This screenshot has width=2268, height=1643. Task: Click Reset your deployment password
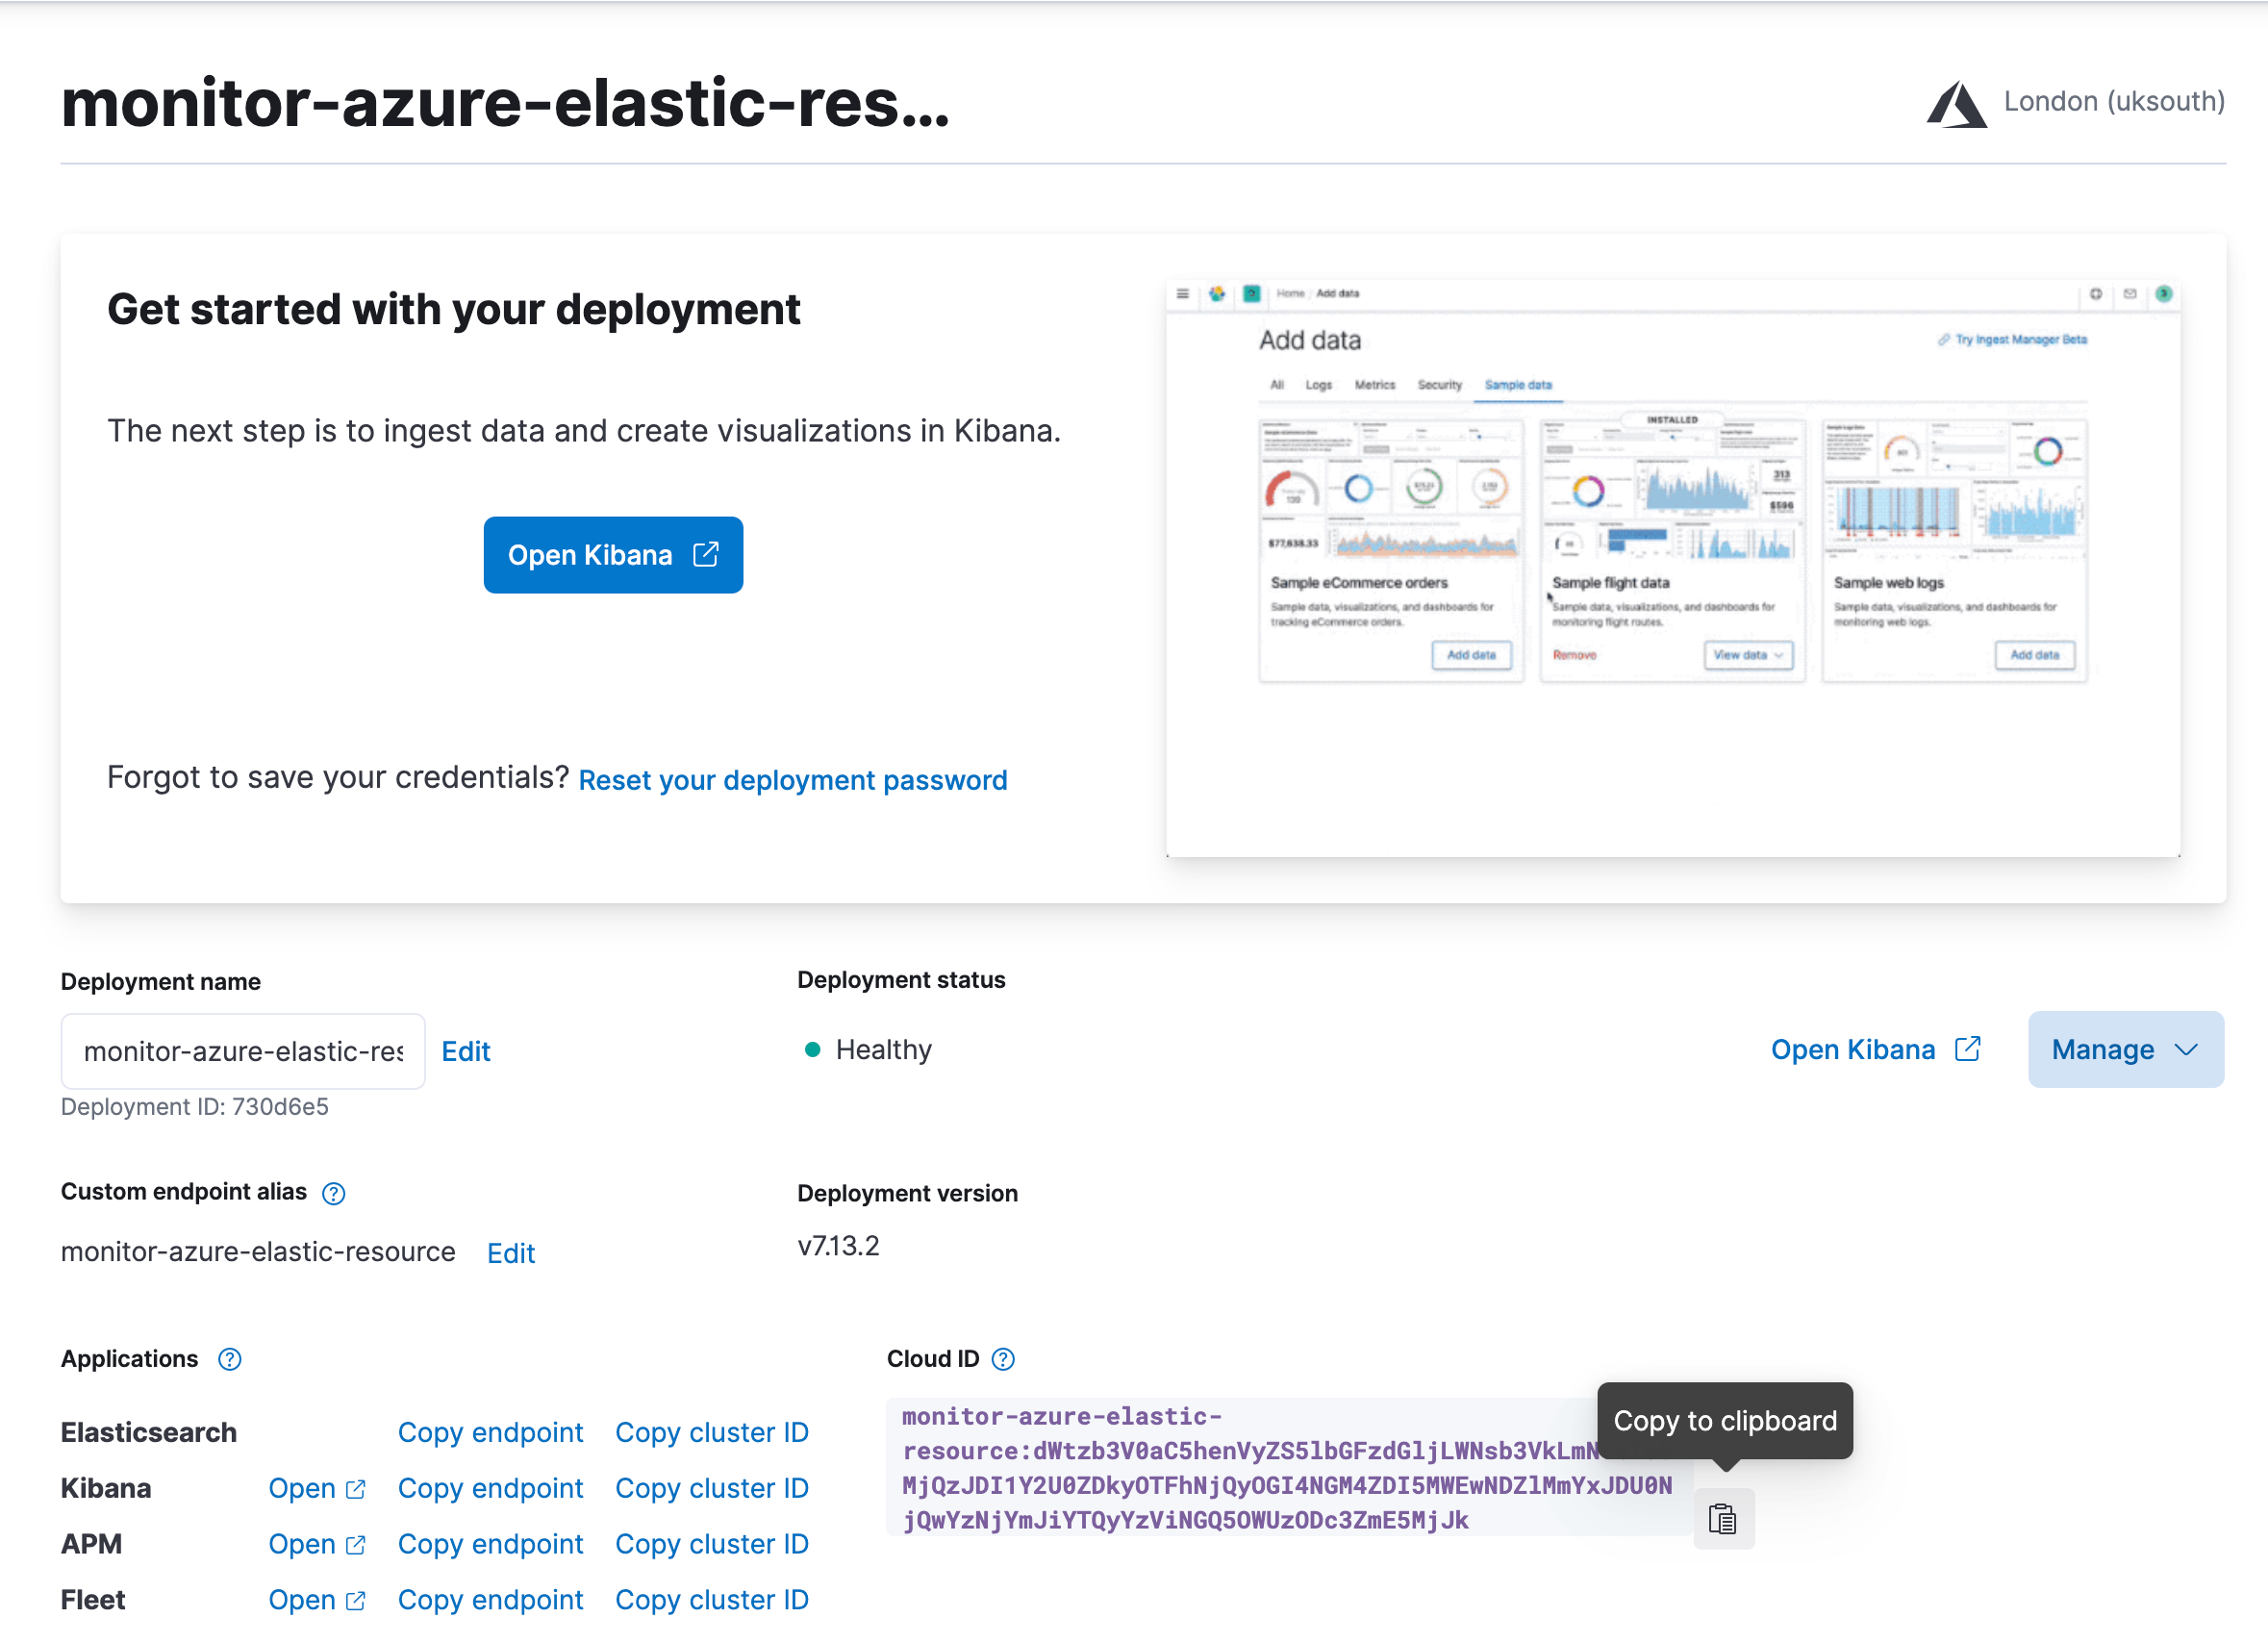[x=793, y=780]
